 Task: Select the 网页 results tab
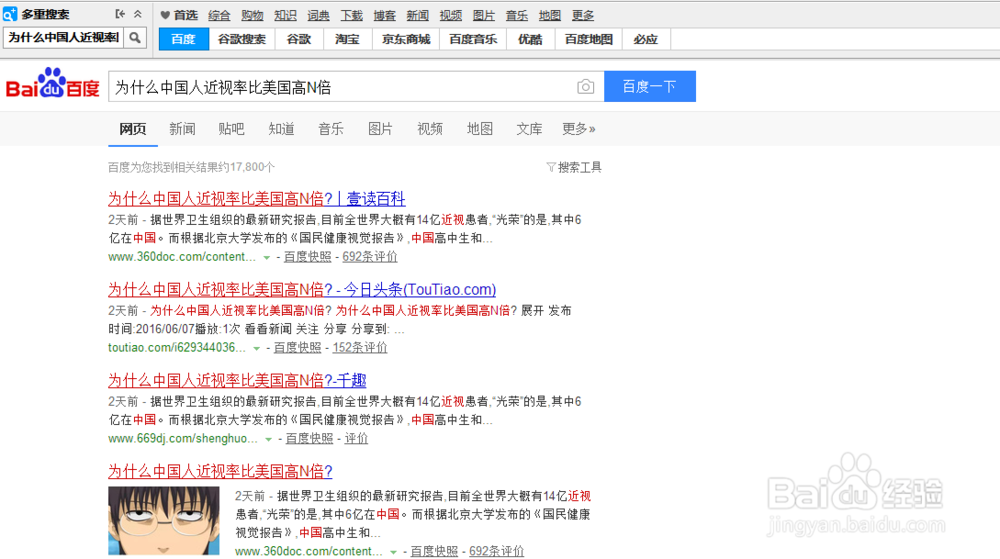coord(133,129)
